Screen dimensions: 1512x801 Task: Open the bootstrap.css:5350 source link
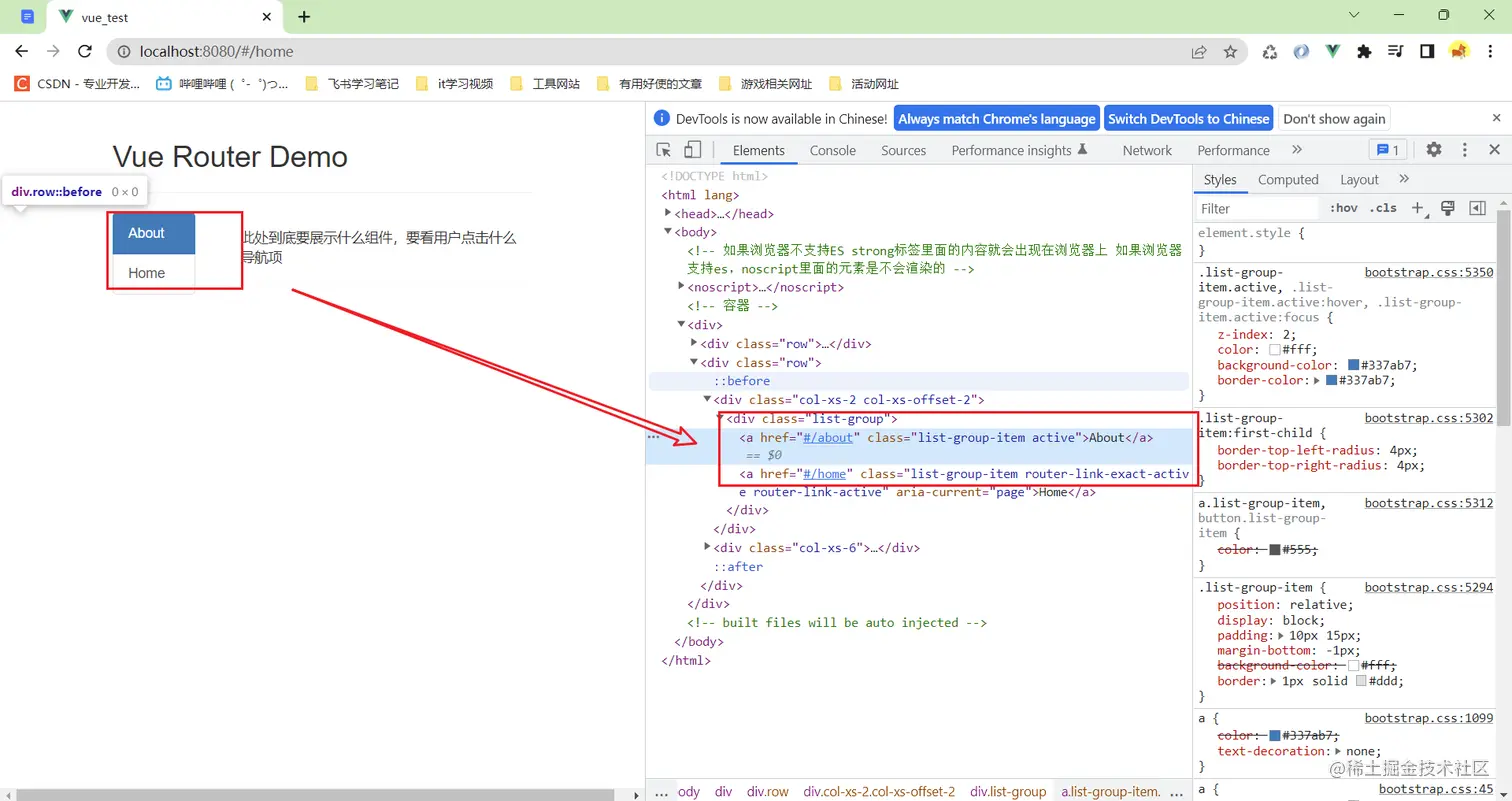1429,272
